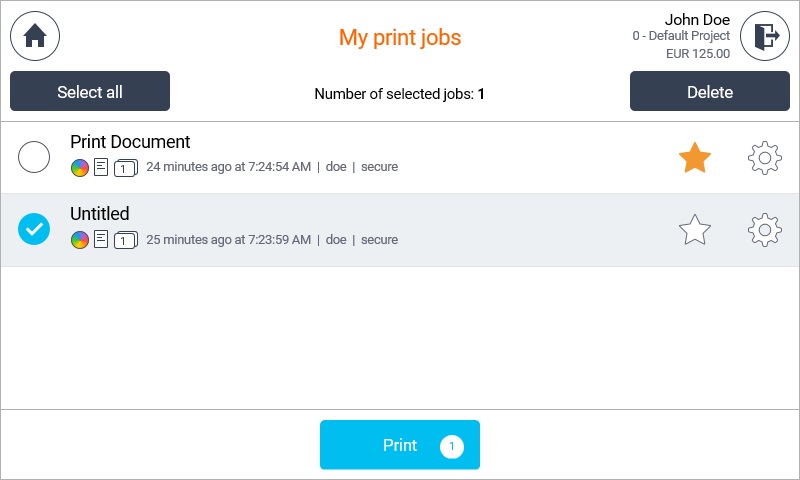Click the copies icon on Print Document
This screenshot has width=800, height=480.
[x=125, y=167]
